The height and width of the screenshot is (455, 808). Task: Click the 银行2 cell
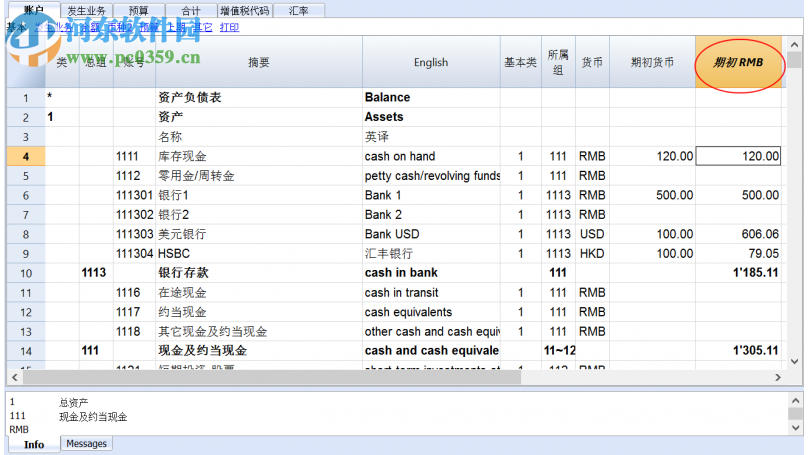[259, 214]
